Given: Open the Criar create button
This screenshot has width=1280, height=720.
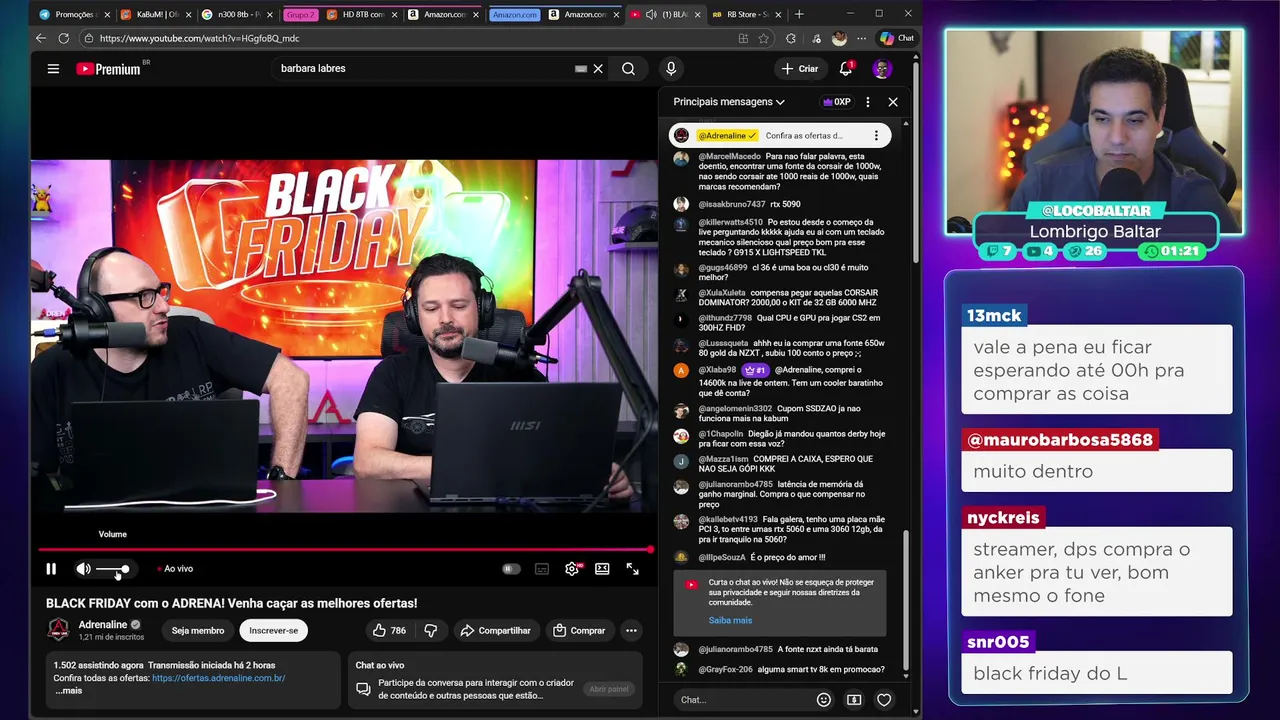Looking at the screenshot, I should tap(800, 69).
